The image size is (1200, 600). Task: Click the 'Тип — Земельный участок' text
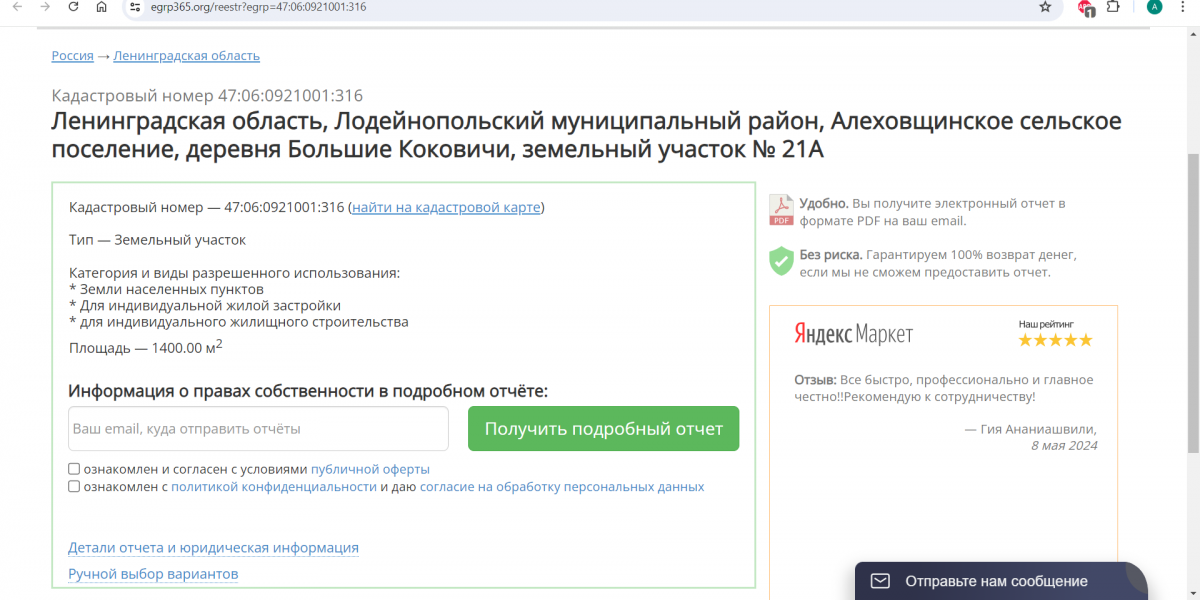pos(157,240)
